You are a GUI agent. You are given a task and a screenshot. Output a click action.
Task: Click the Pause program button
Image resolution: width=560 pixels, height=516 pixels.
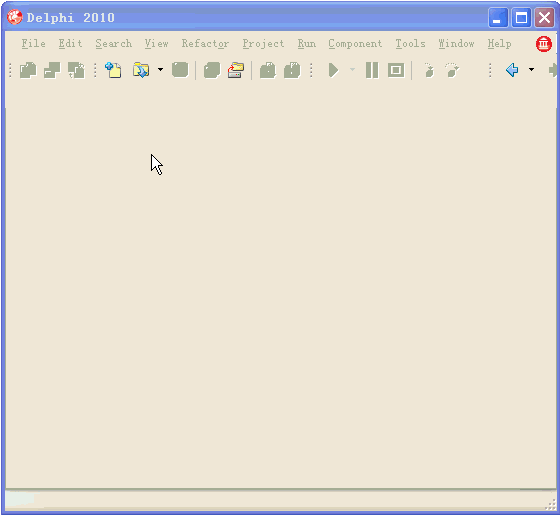tap(372, 70)
